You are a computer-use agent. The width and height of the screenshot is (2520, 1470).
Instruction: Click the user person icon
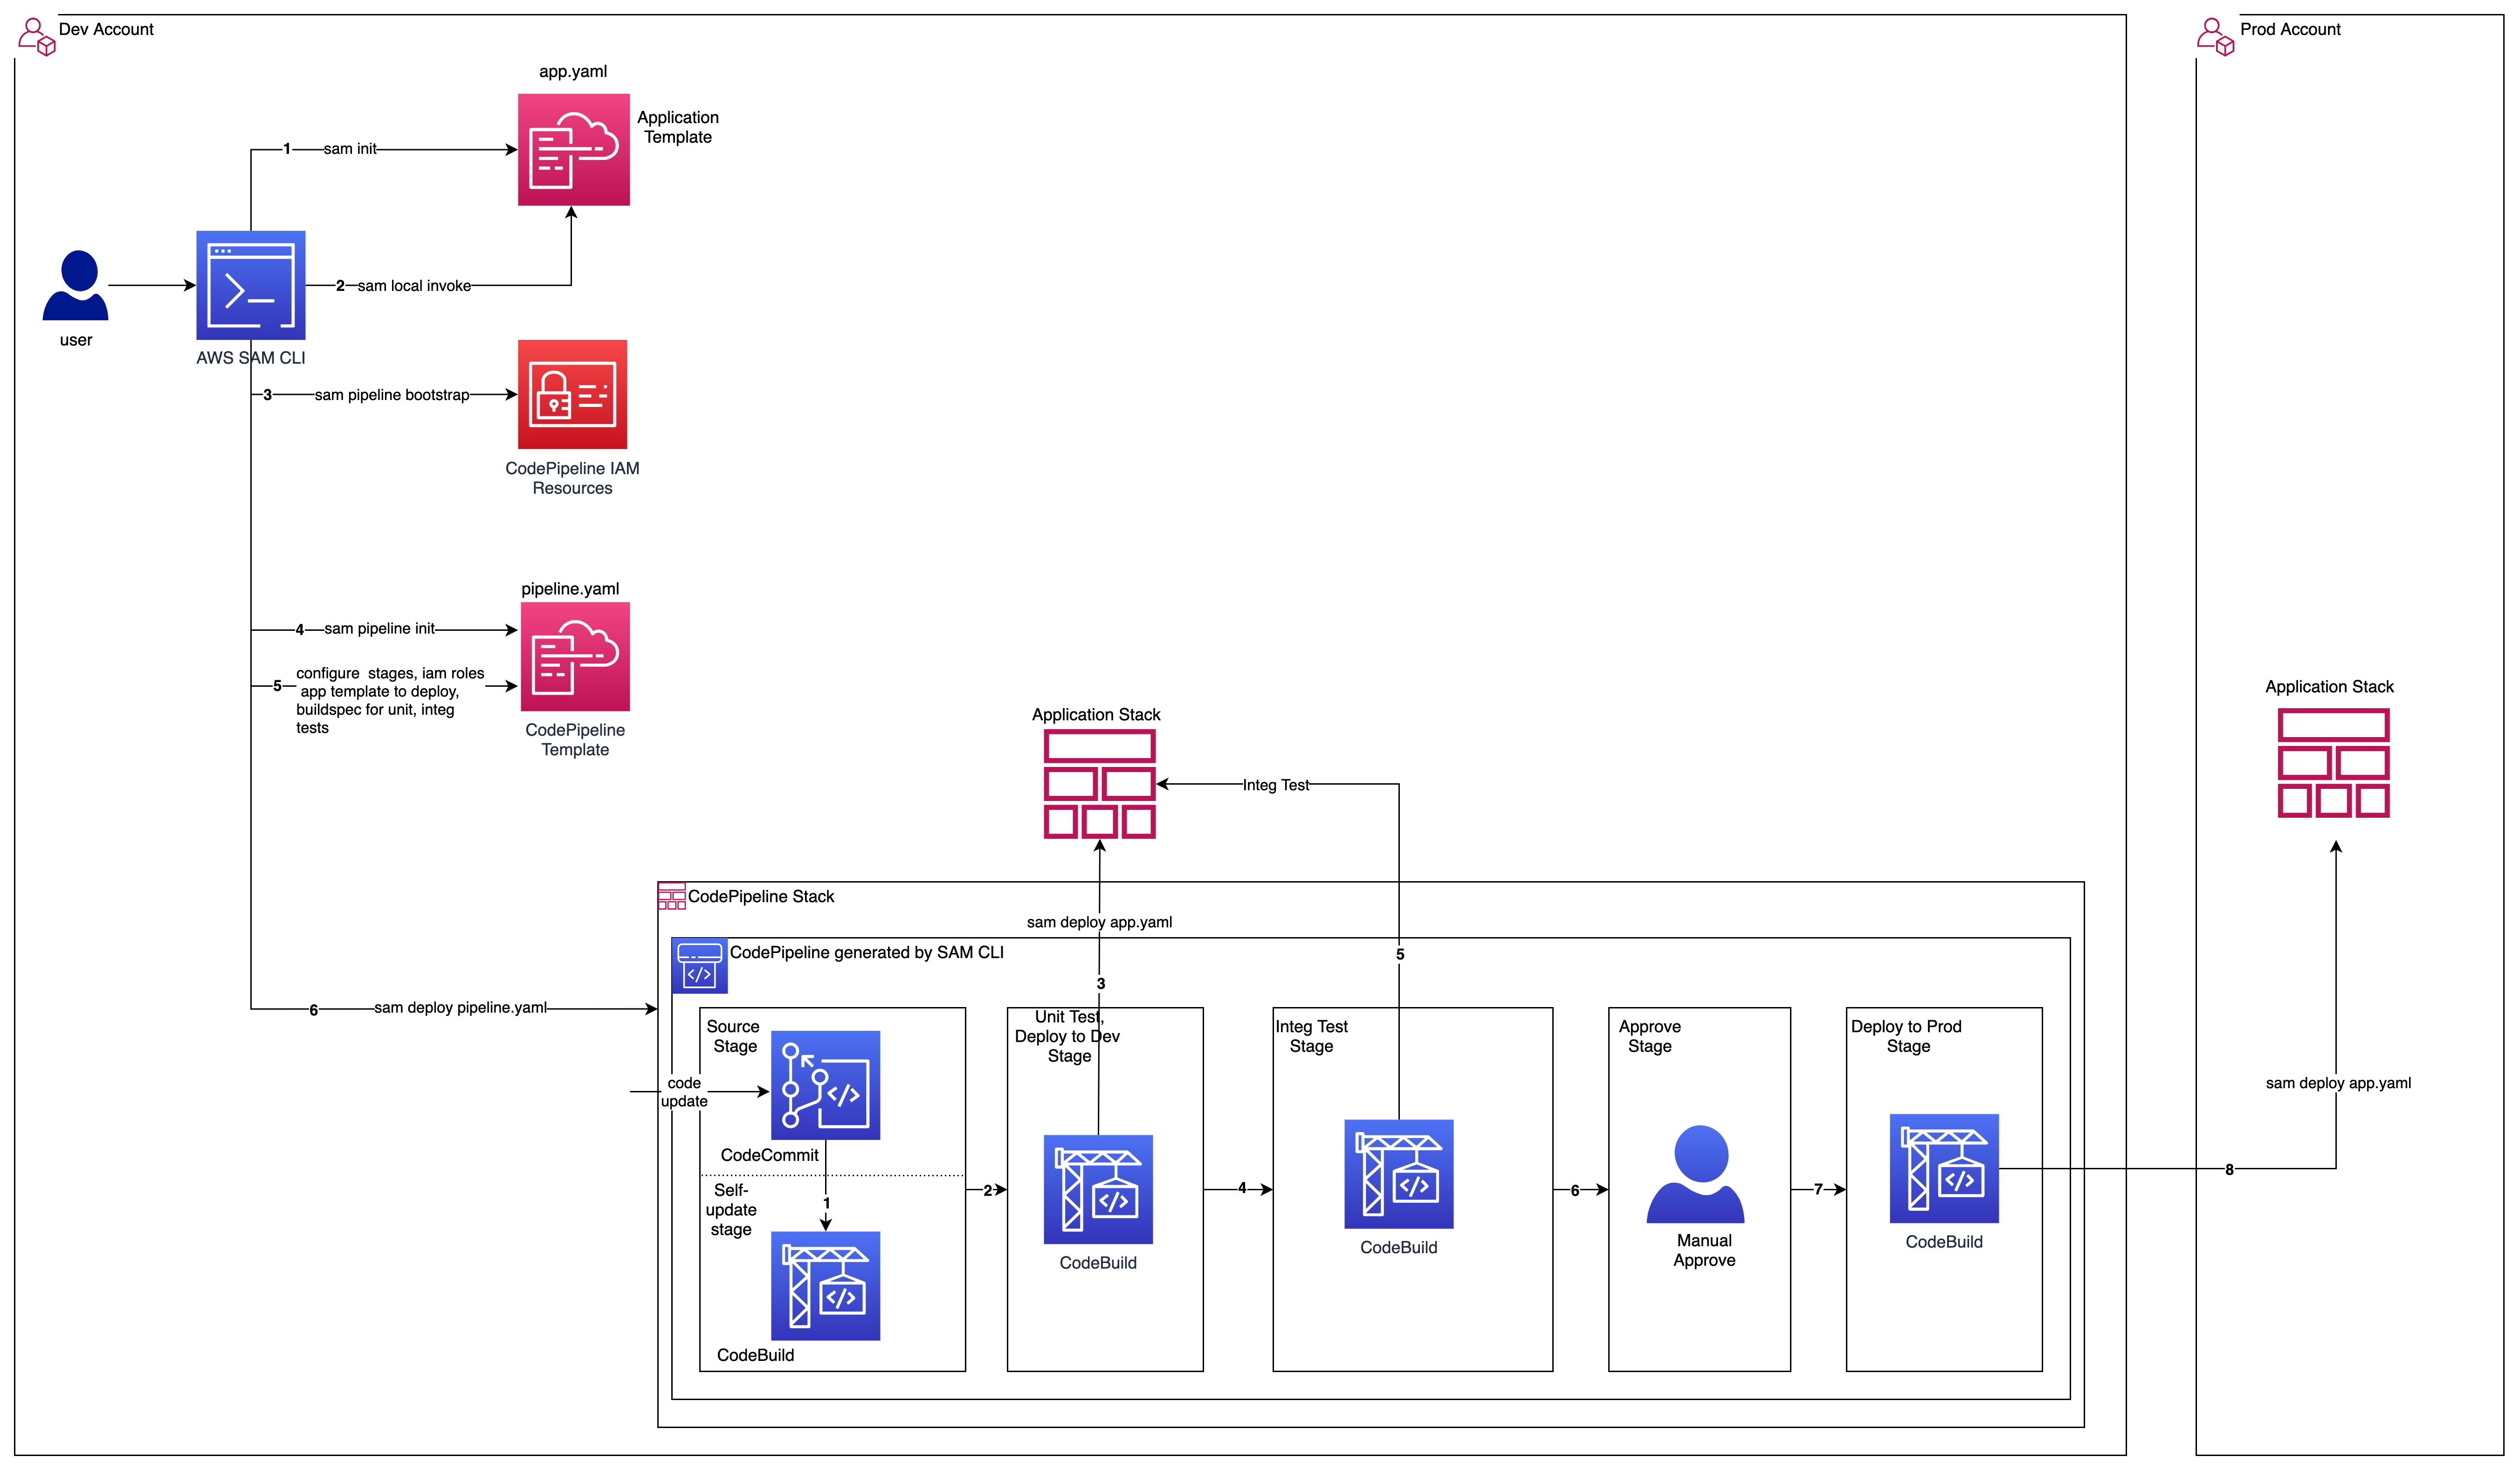(x=75, y=285)
